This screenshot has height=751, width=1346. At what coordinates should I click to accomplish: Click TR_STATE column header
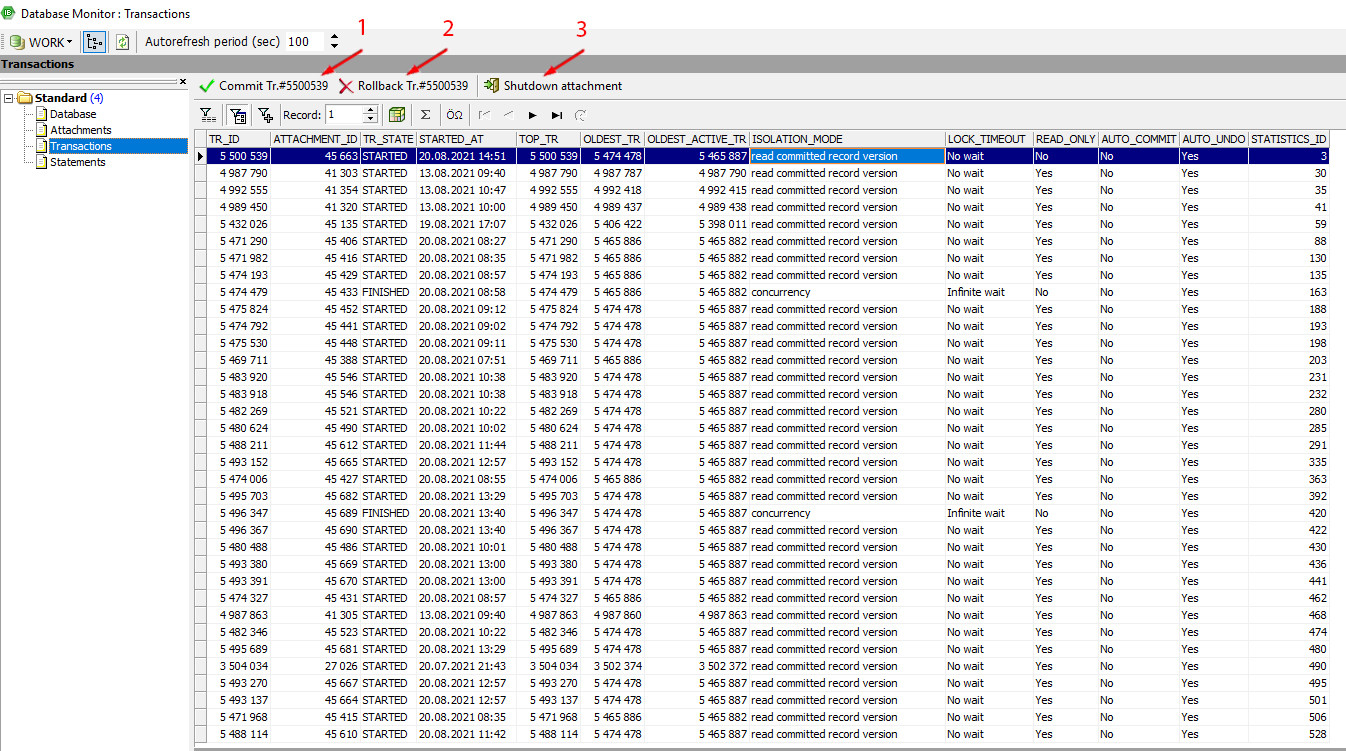click(x=388, y=139)
